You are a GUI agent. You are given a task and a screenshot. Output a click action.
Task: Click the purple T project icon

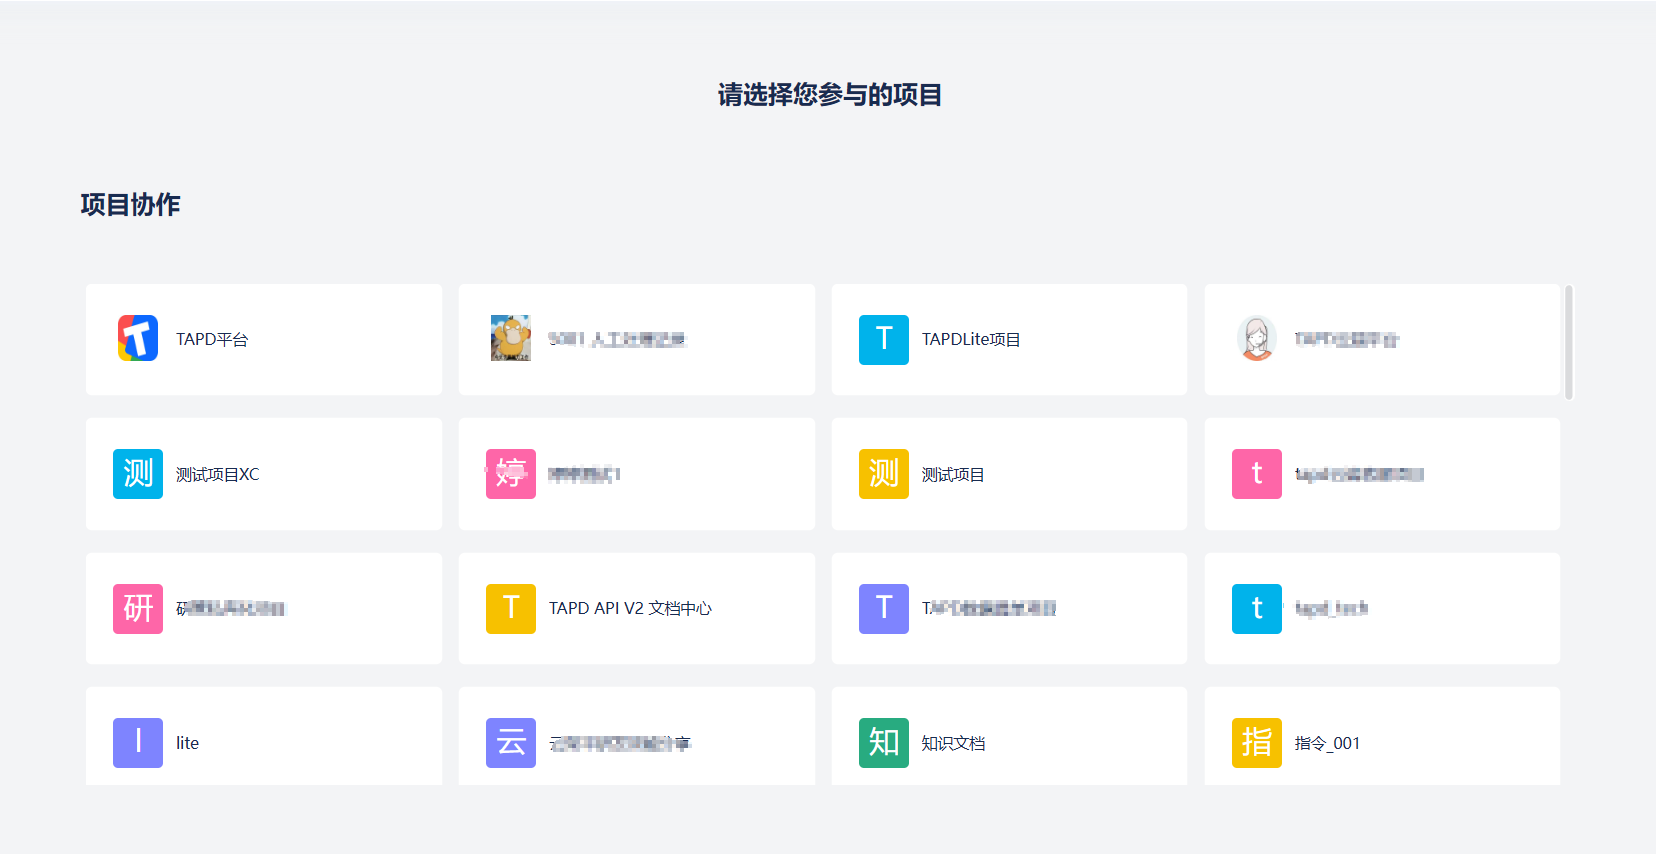pyautogui.click(x=884, y=608)
